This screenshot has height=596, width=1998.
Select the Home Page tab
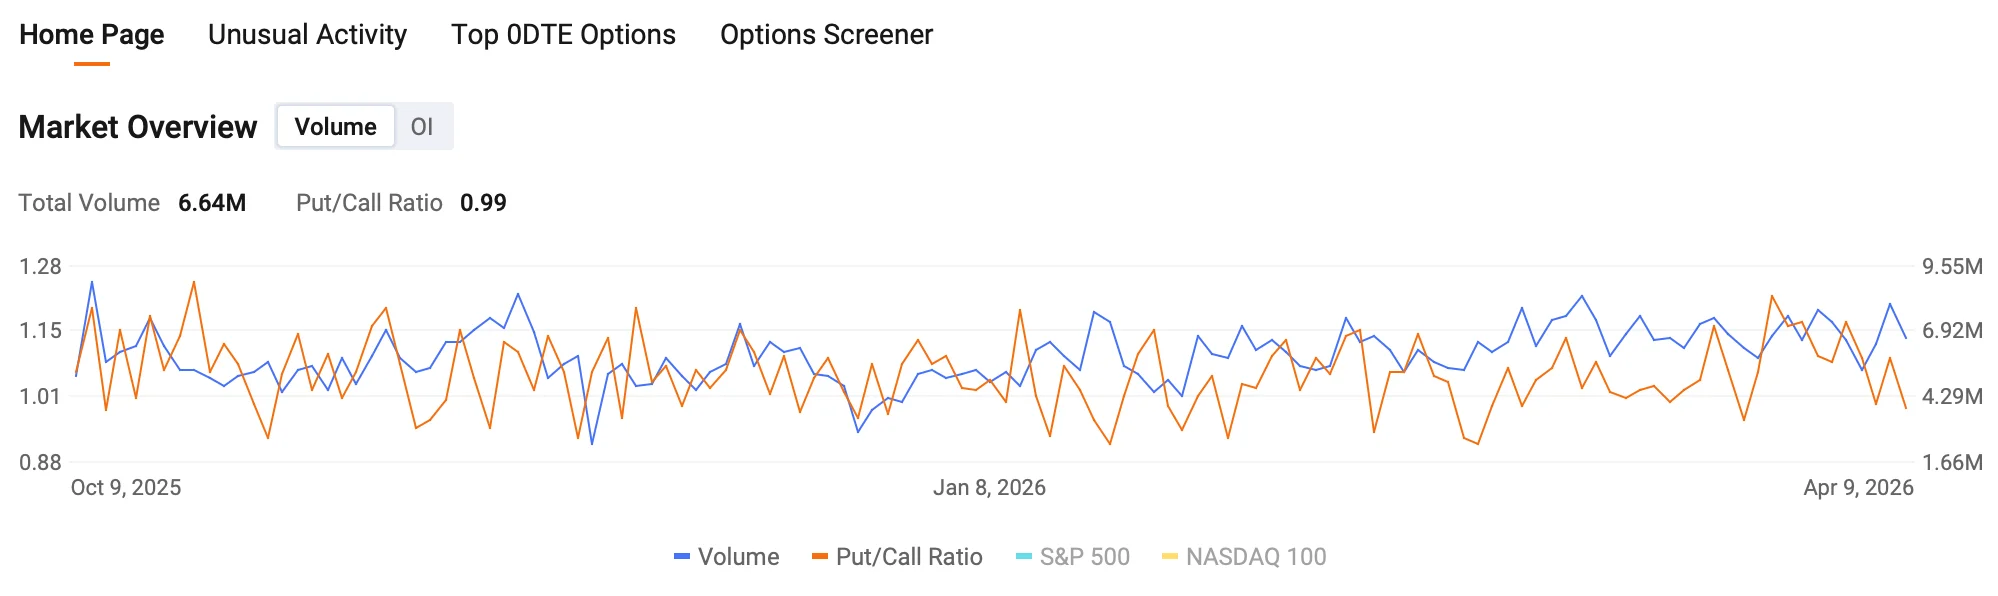click(92, 34)
